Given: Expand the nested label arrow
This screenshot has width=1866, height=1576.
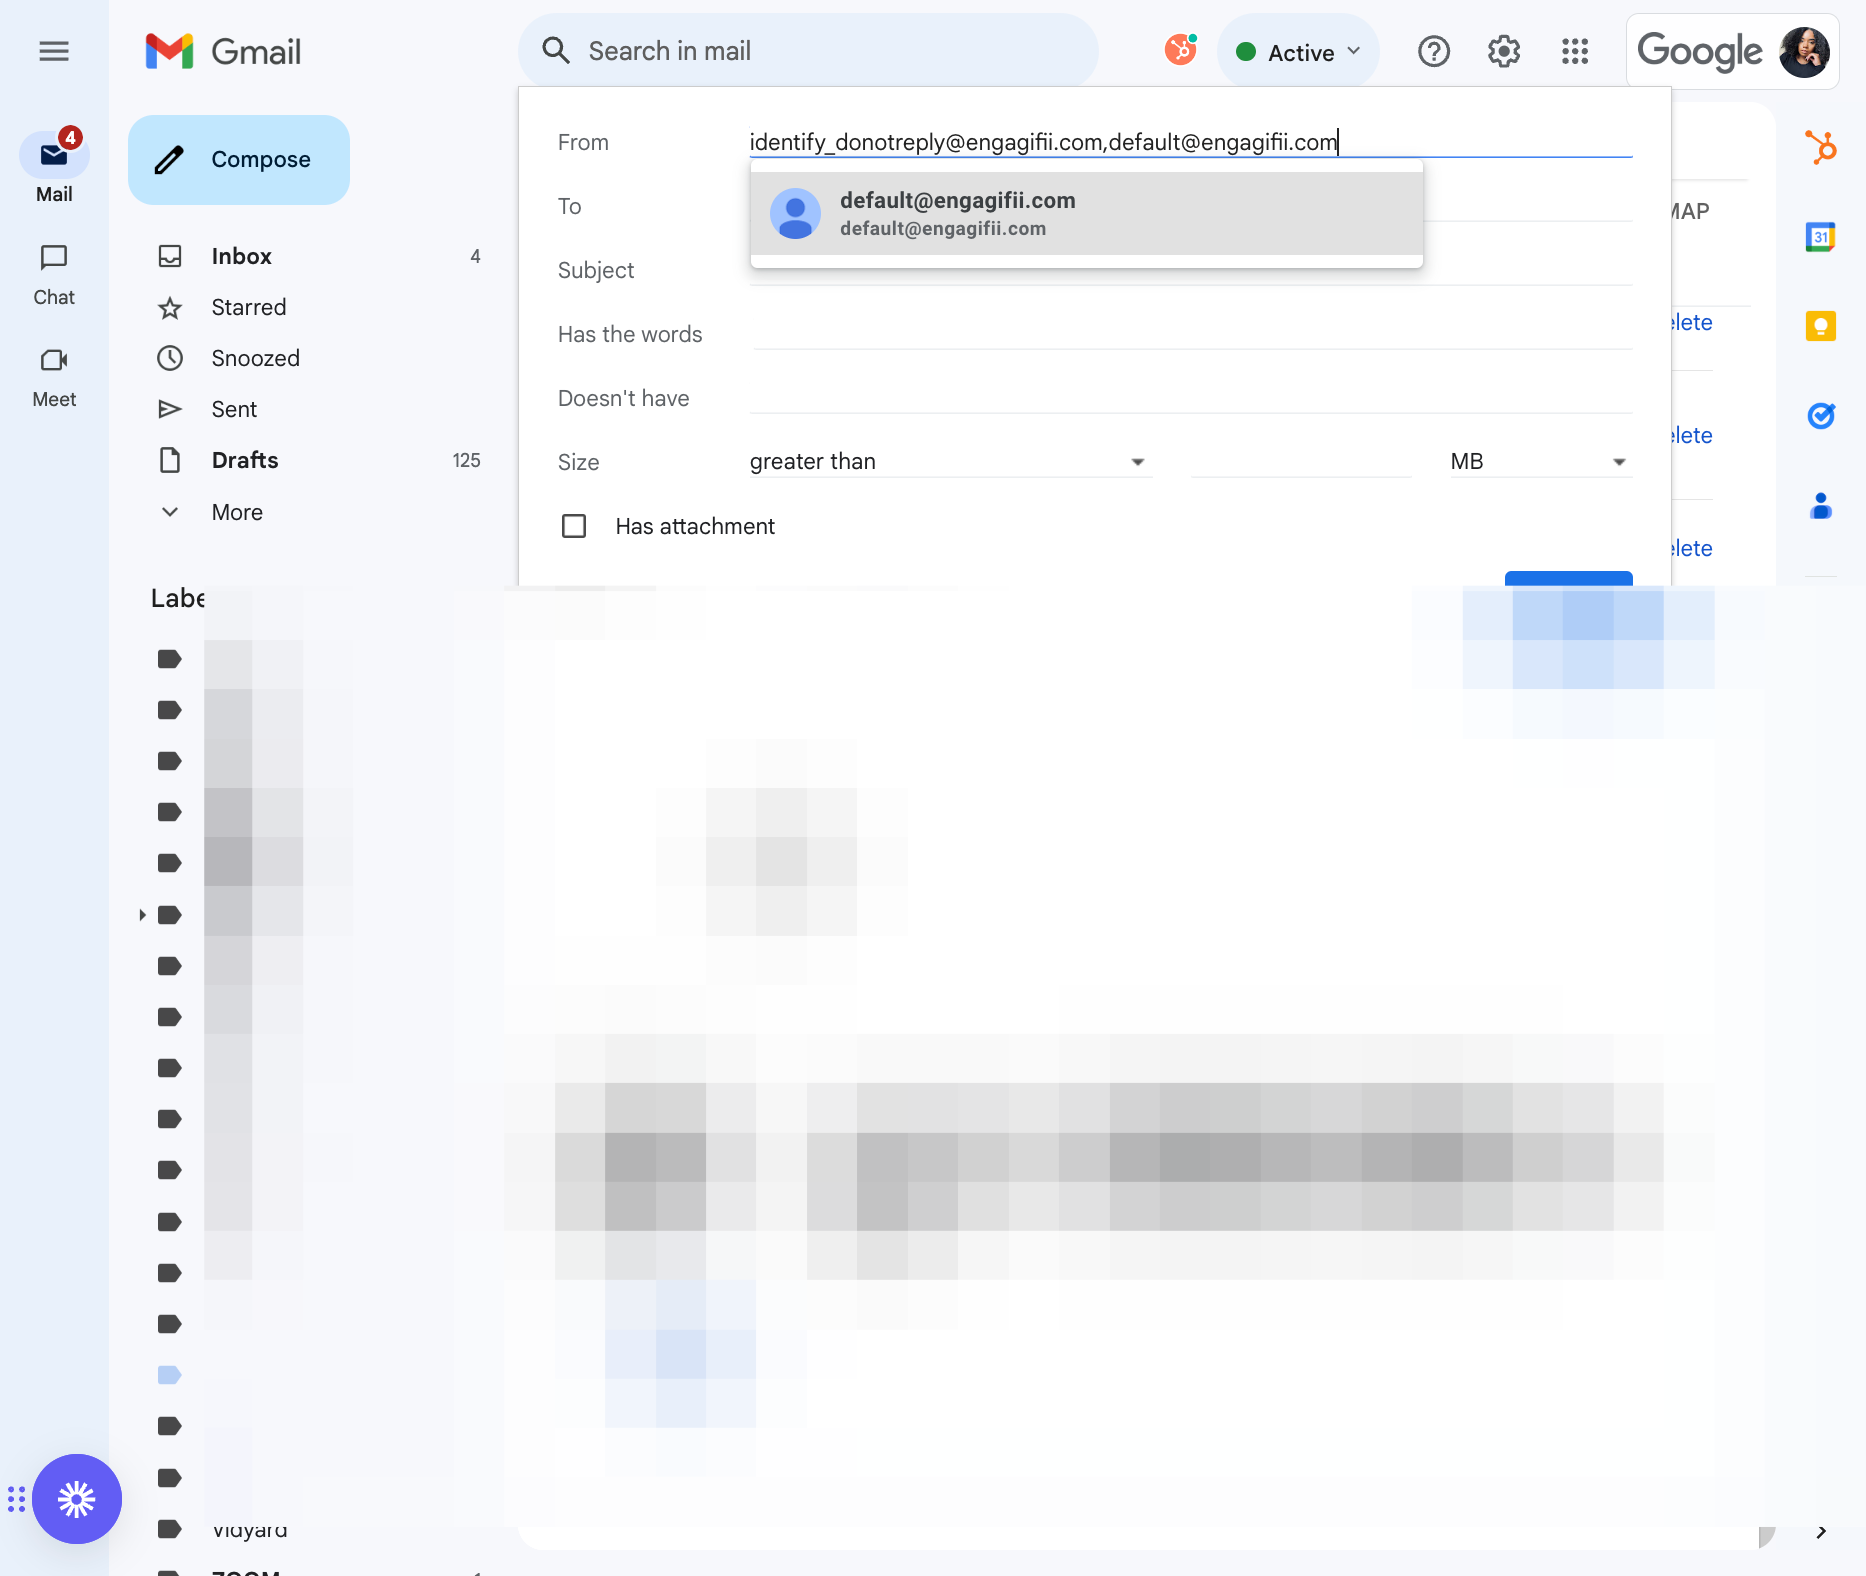Looking at the screenshot, I should 142,915.
